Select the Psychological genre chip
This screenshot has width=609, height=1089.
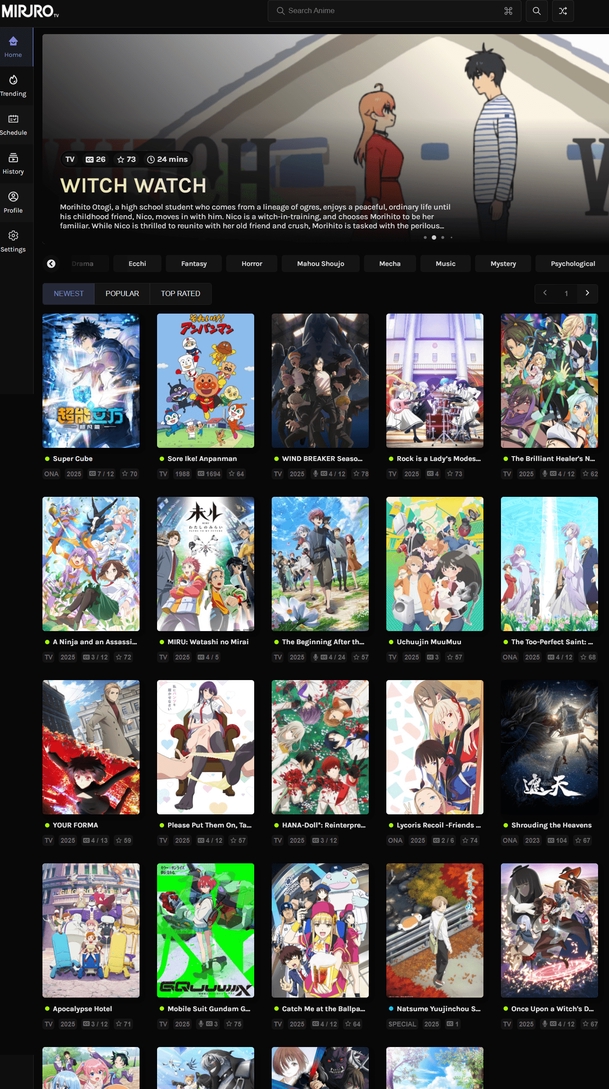tap(572, 263)
